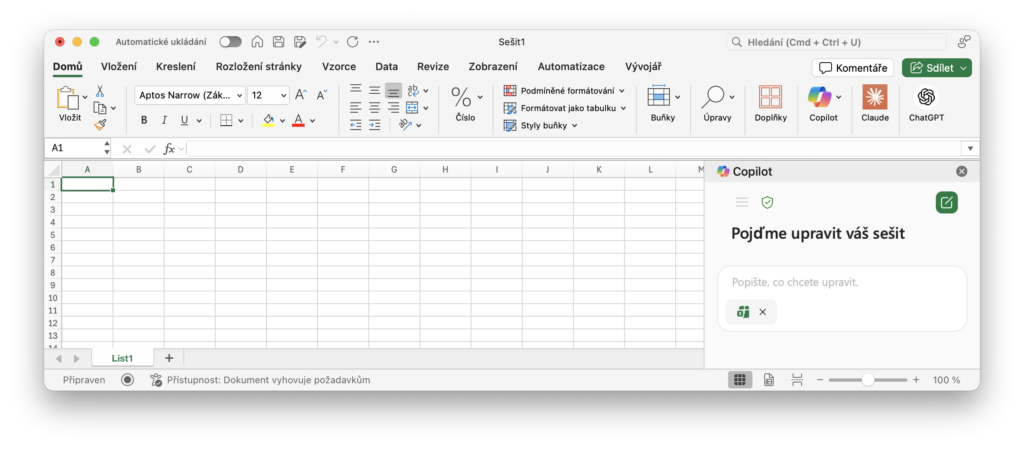Select the Format Painter brush icon
The width and height of the screenshot is (1024, 449).
[100, 124]
